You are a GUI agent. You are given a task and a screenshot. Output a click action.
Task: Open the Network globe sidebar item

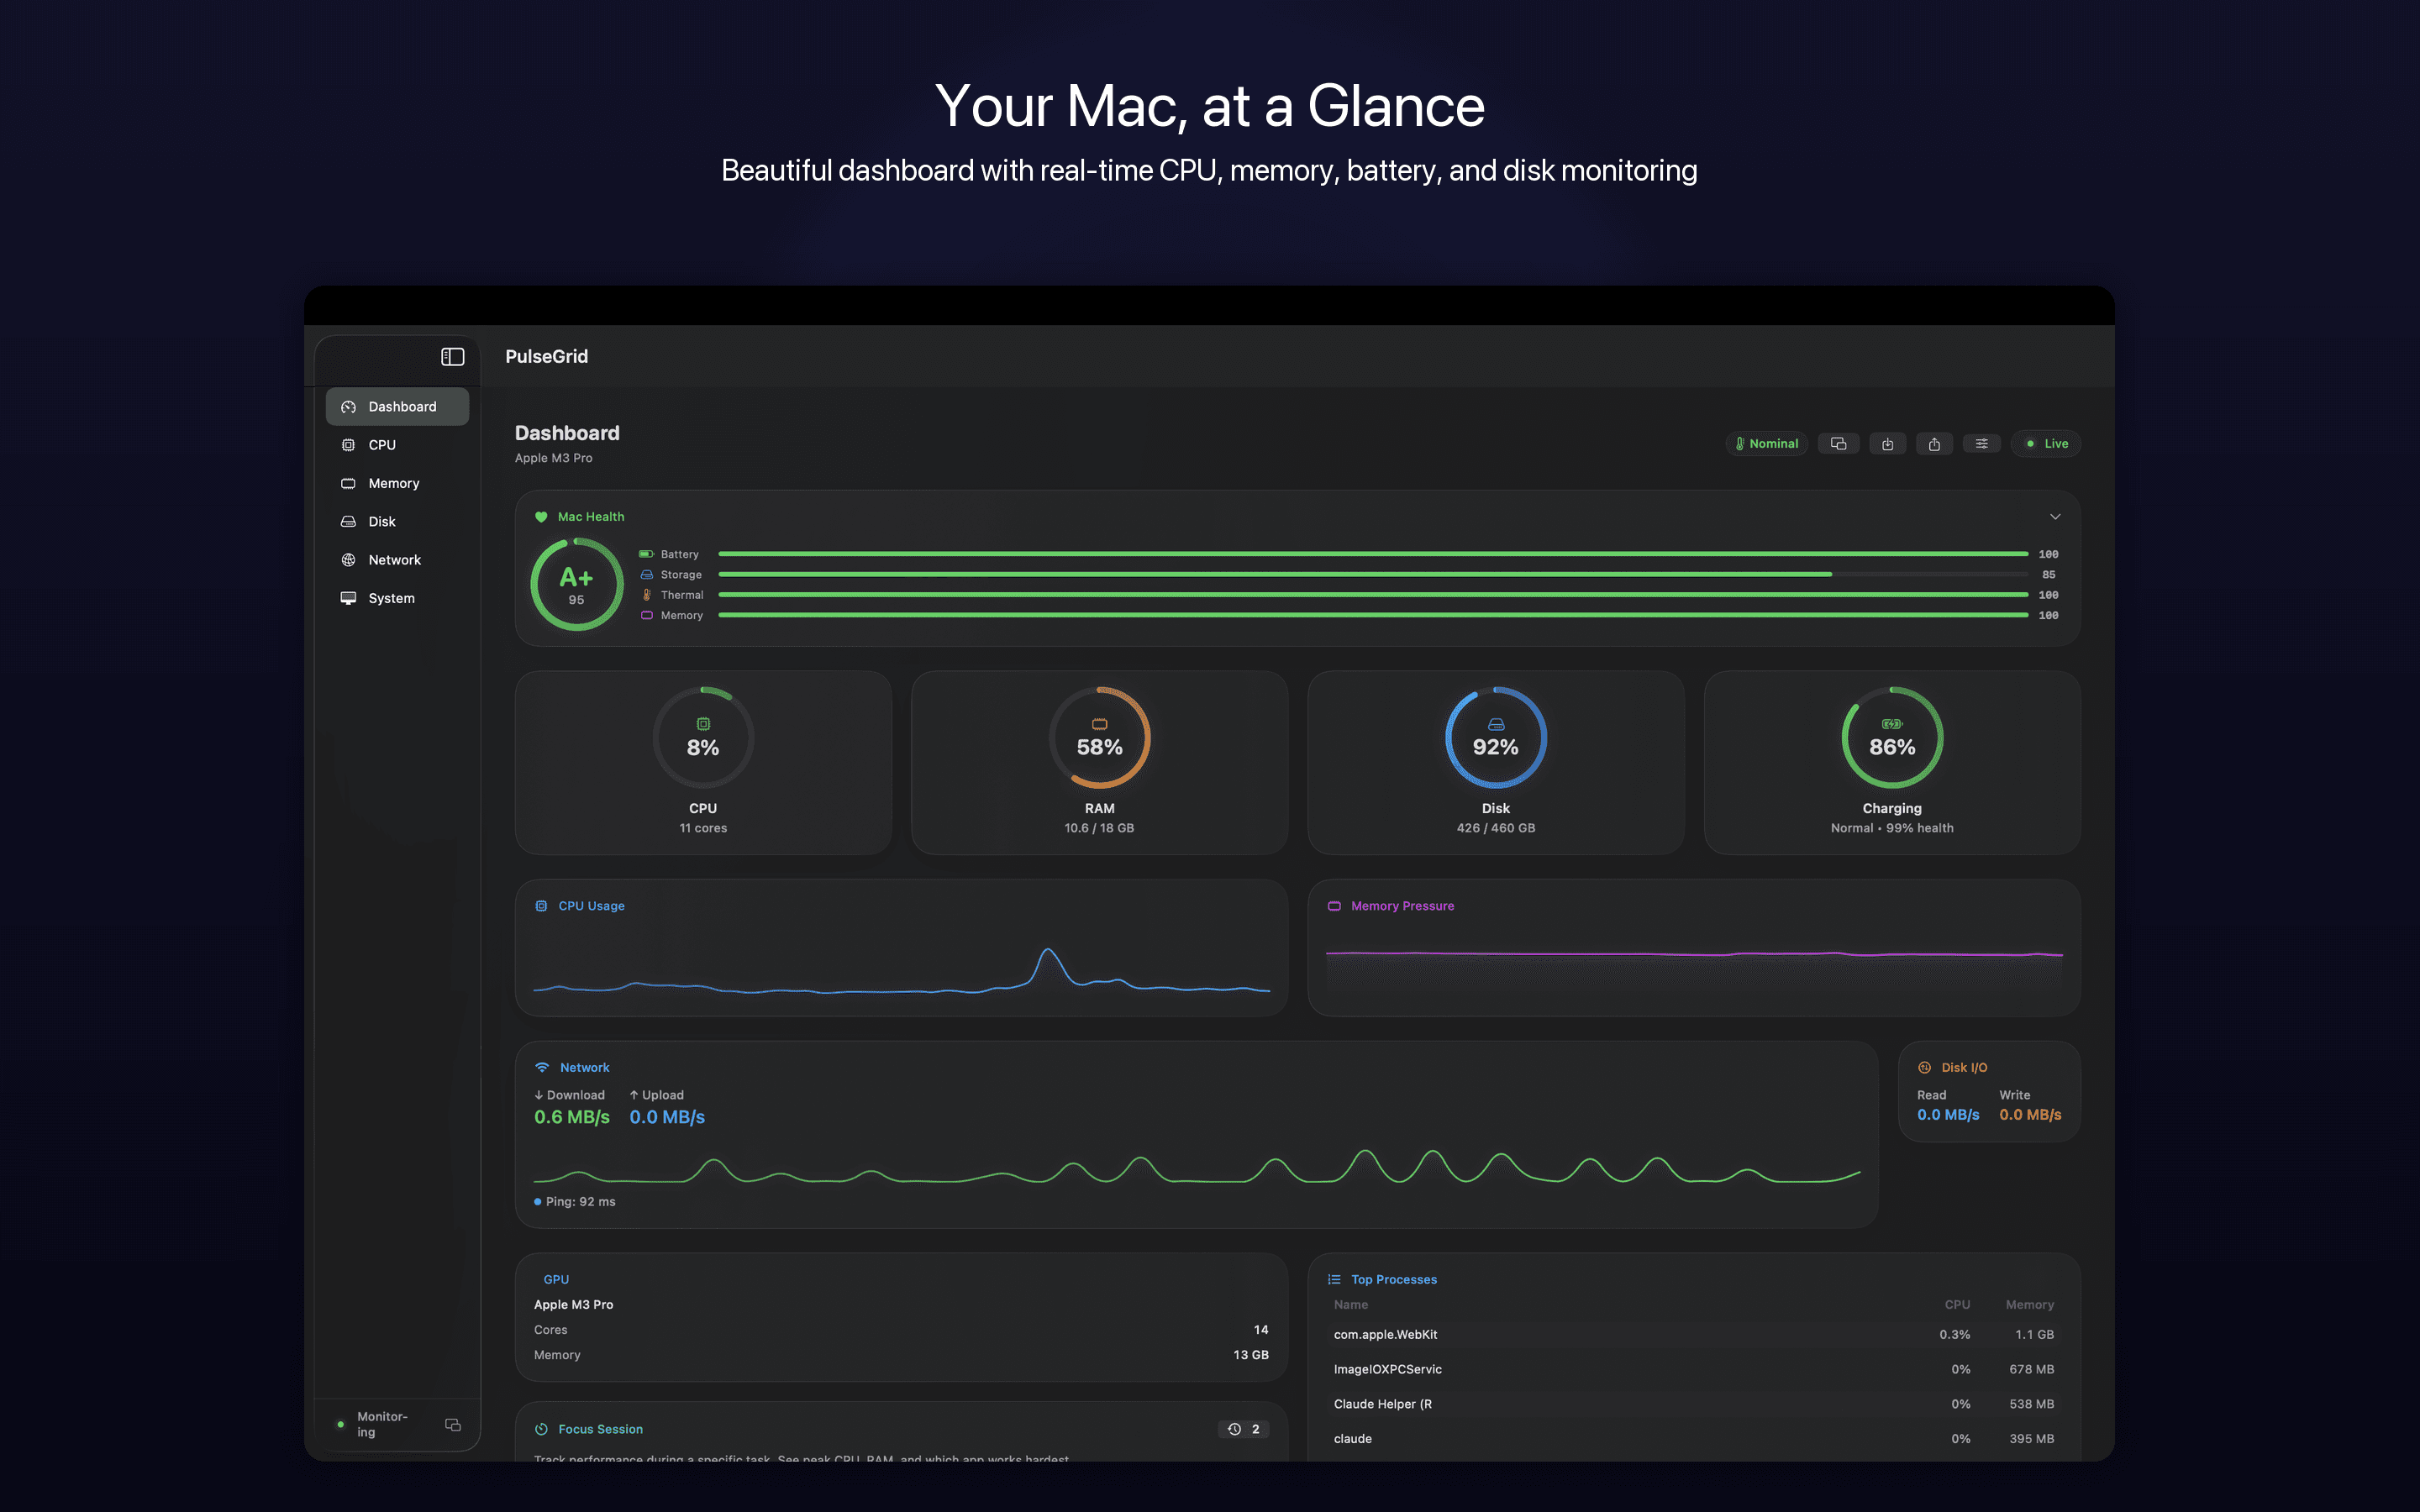click(x=397, y=560)
